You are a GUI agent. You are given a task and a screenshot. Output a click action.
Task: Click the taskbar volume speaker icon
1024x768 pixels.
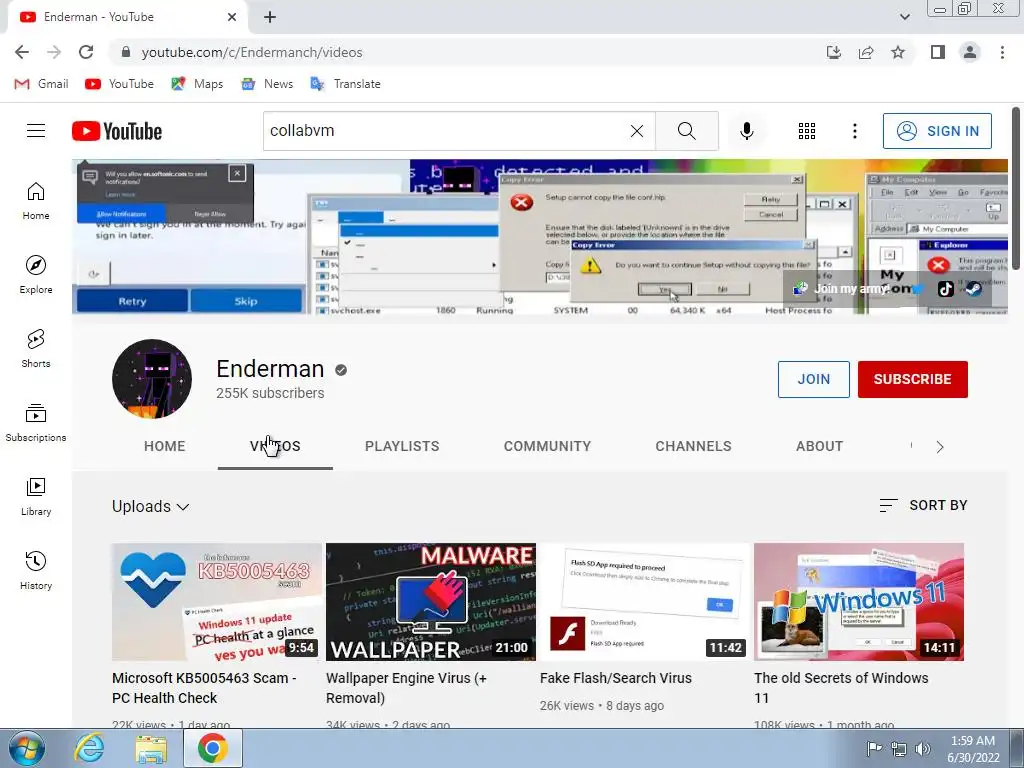[x=923, y=748]
